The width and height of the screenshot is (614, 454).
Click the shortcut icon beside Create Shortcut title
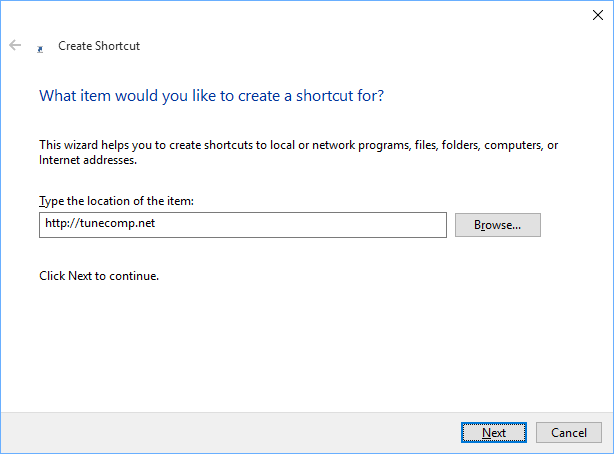tap(40, 47)
